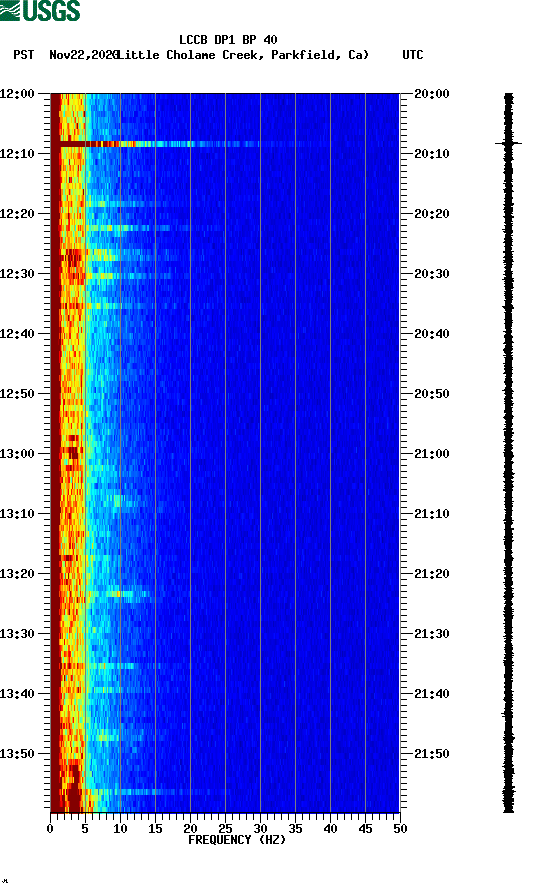Click the 15 Hz frequency tick label
The height and width of the screenshot is (892, 552).
tap(155, 829)
